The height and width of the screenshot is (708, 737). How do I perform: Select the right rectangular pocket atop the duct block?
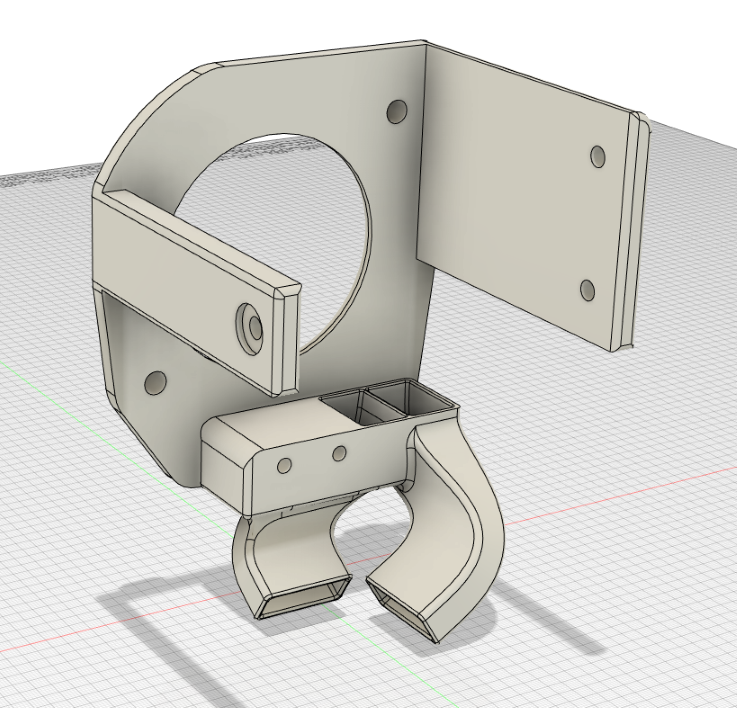411,395
